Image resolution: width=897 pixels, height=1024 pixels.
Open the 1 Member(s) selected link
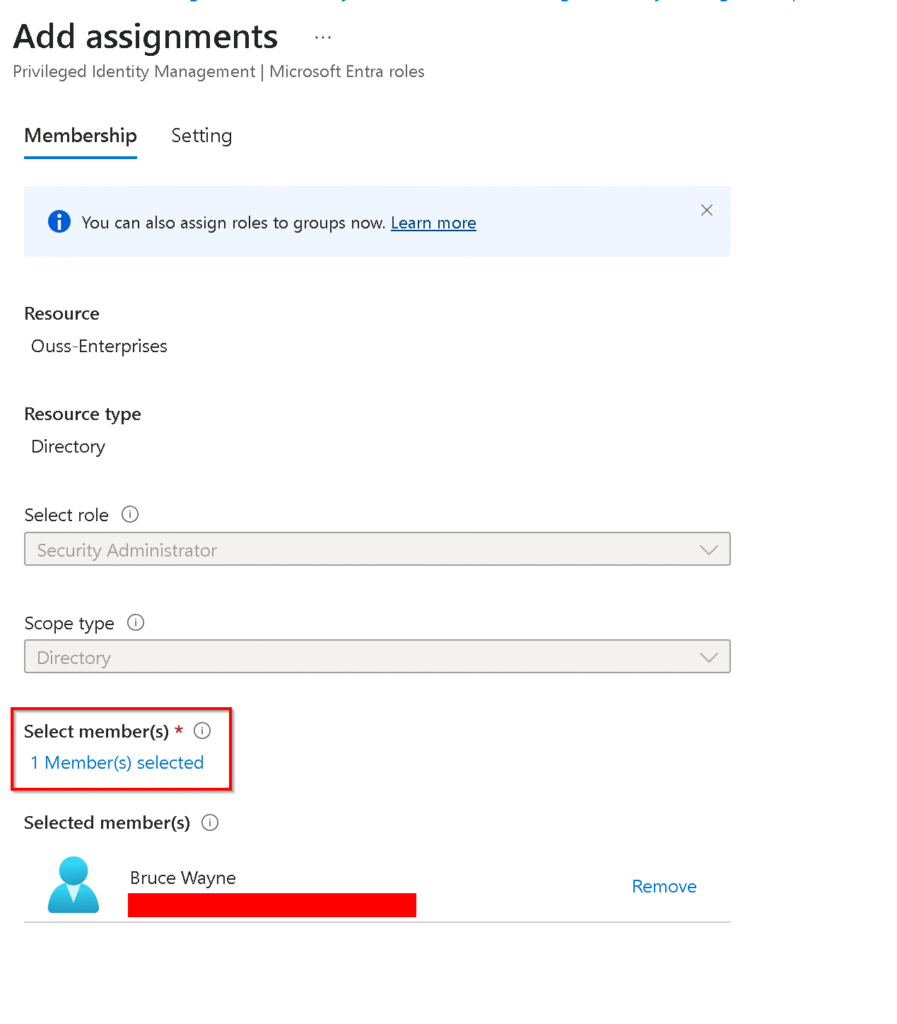tap(117, 763)
